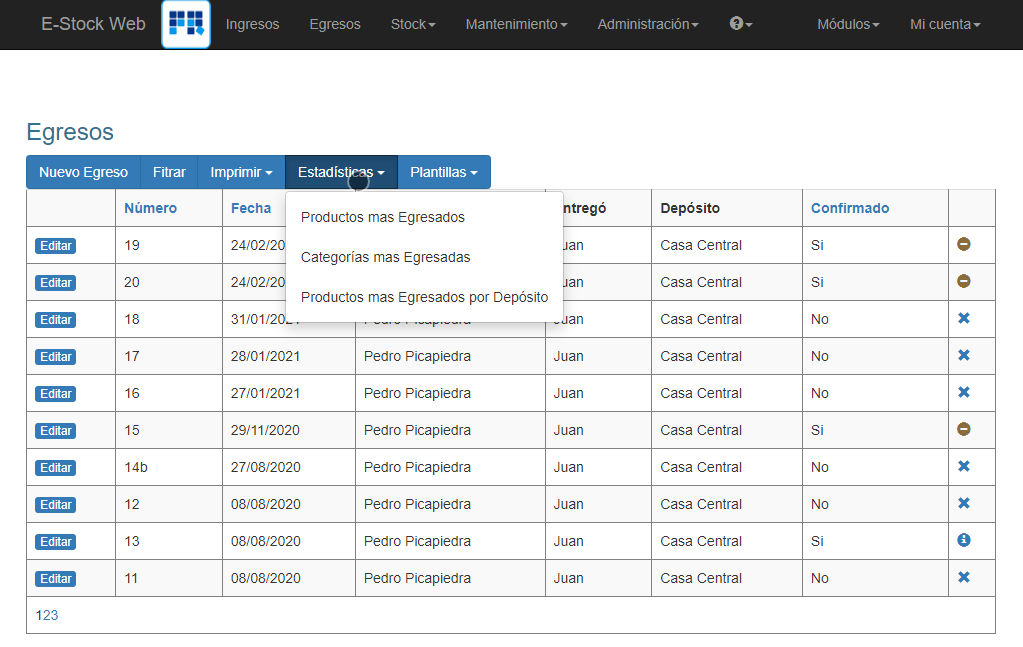Screen dimensions: 1023x647
Task: Click the Nuevo Egreso button
Action: point(83,172)
